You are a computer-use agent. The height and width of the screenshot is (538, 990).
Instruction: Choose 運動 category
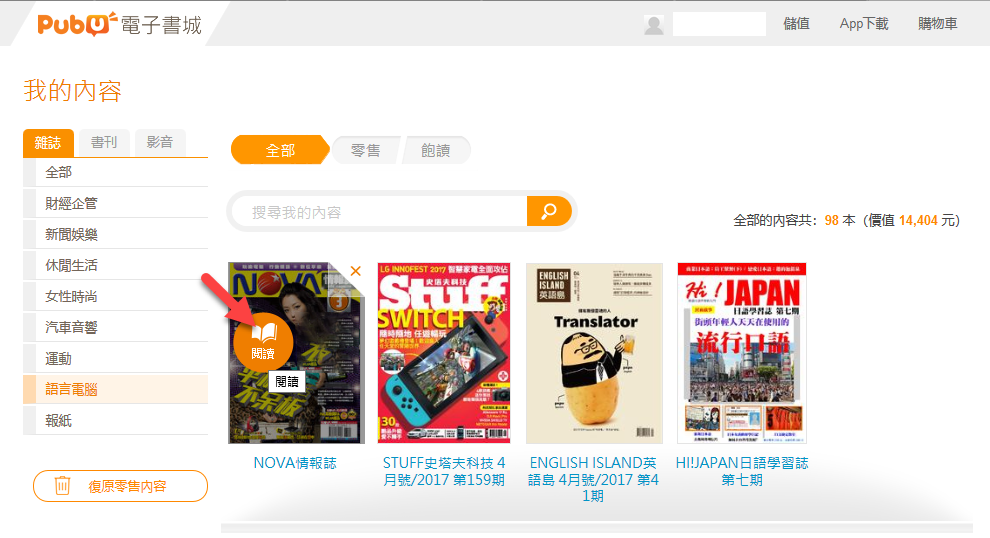click(x=116, y=359)
